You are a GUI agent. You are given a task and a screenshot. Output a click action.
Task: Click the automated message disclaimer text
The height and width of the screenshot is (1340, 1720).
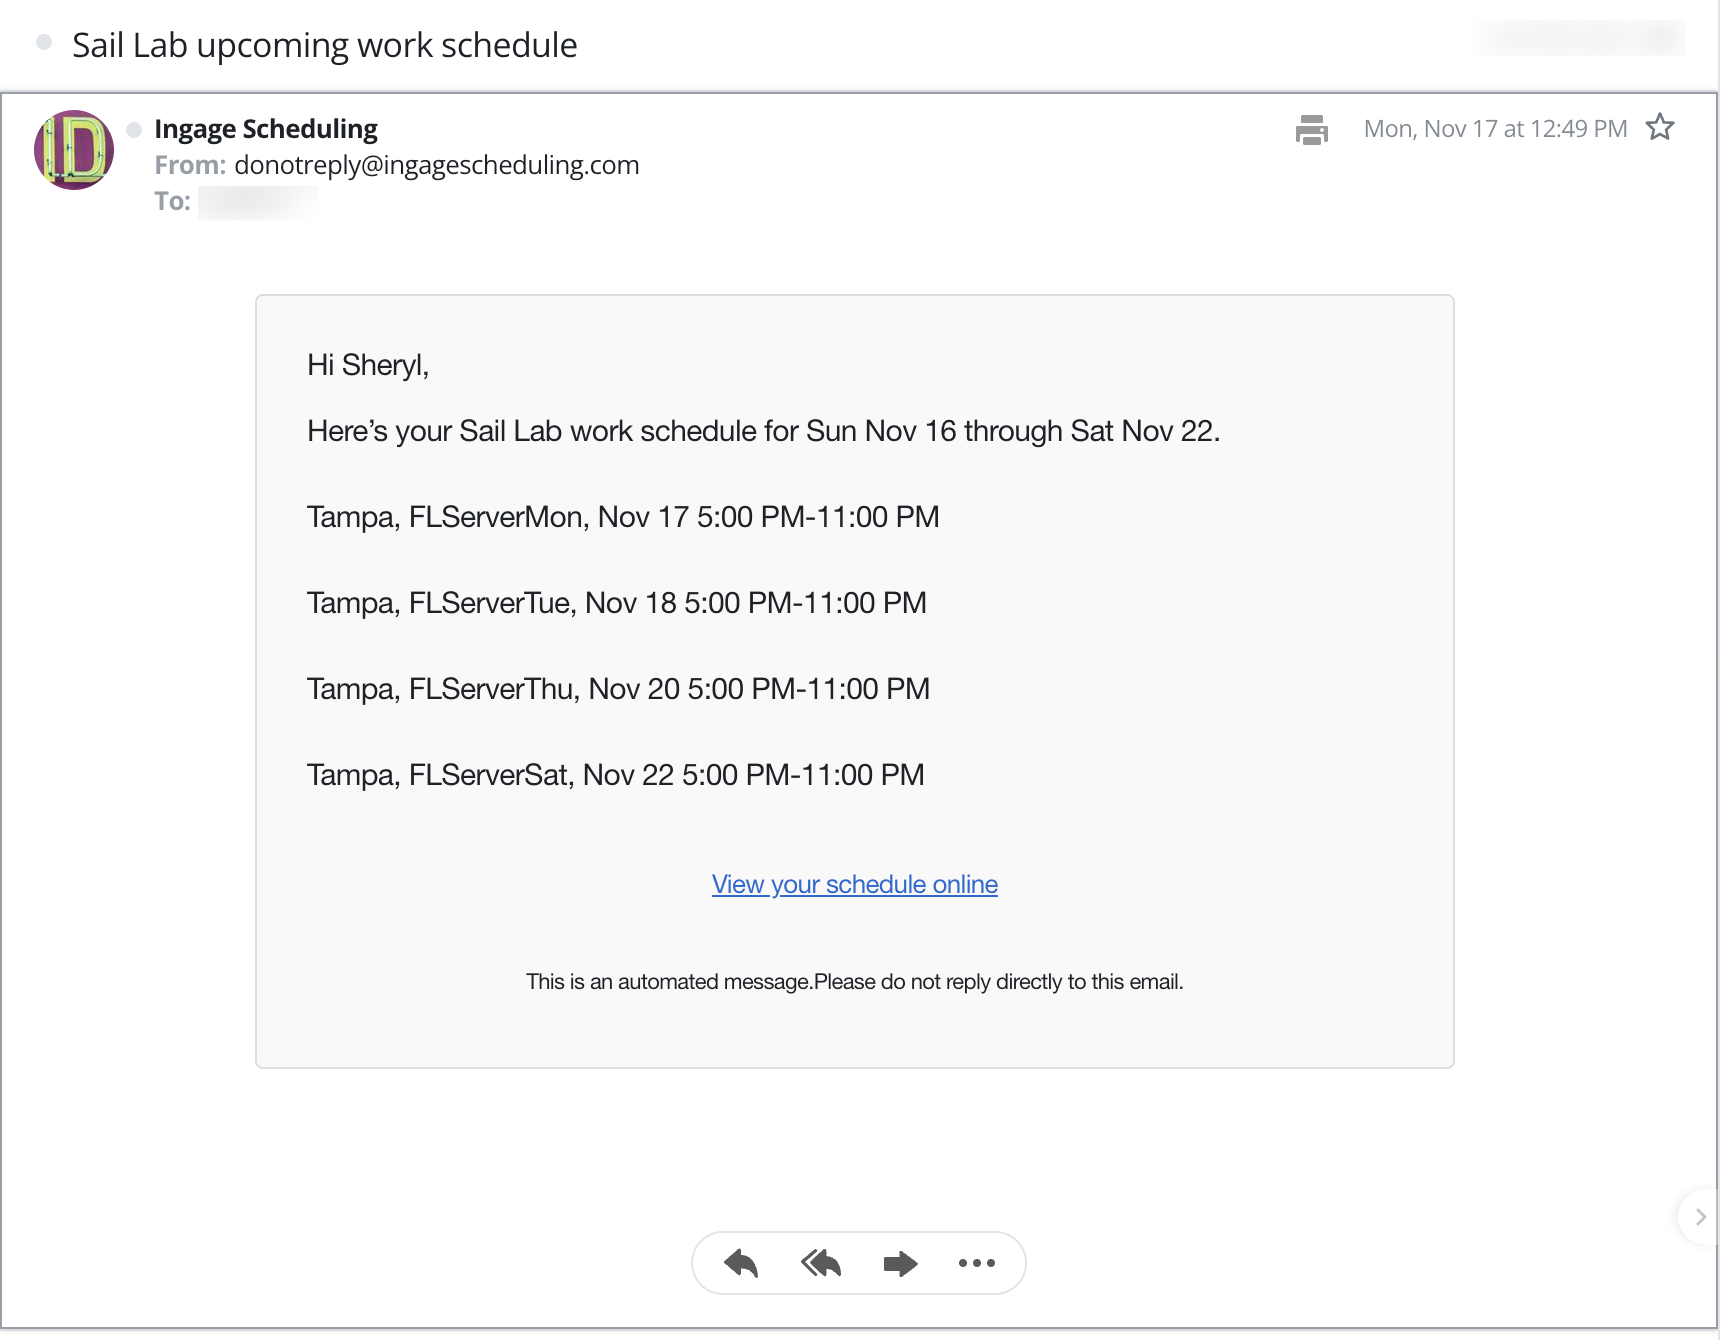(854, 982)
